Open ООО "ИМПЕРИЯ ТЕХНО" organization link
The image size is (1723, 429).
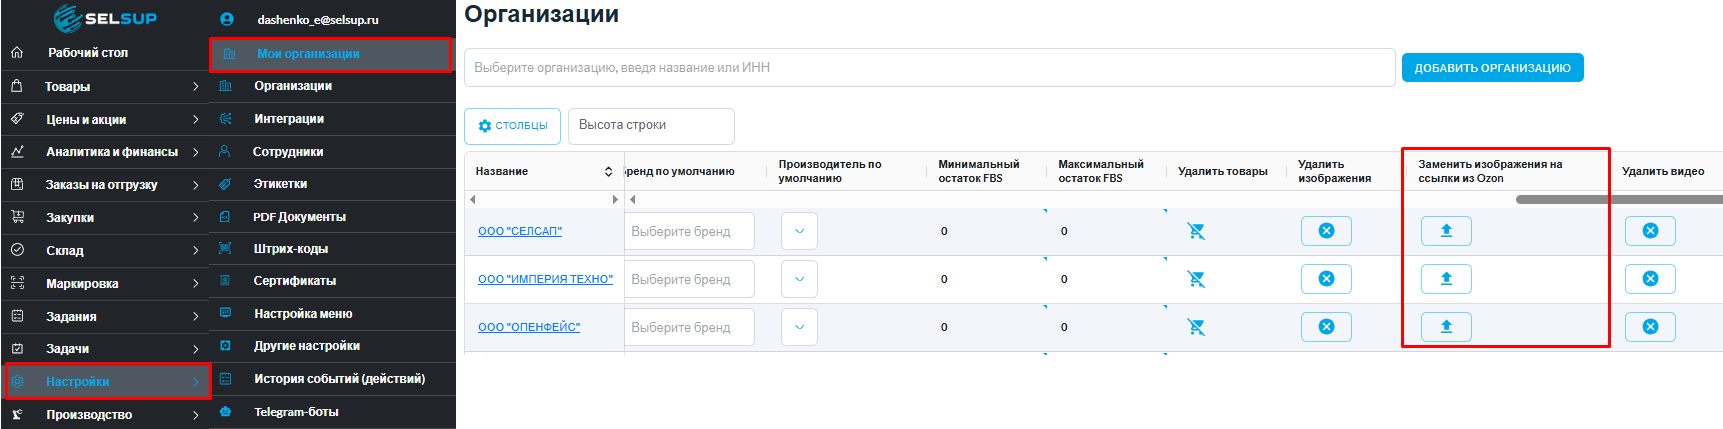click(x=545, y=279)
